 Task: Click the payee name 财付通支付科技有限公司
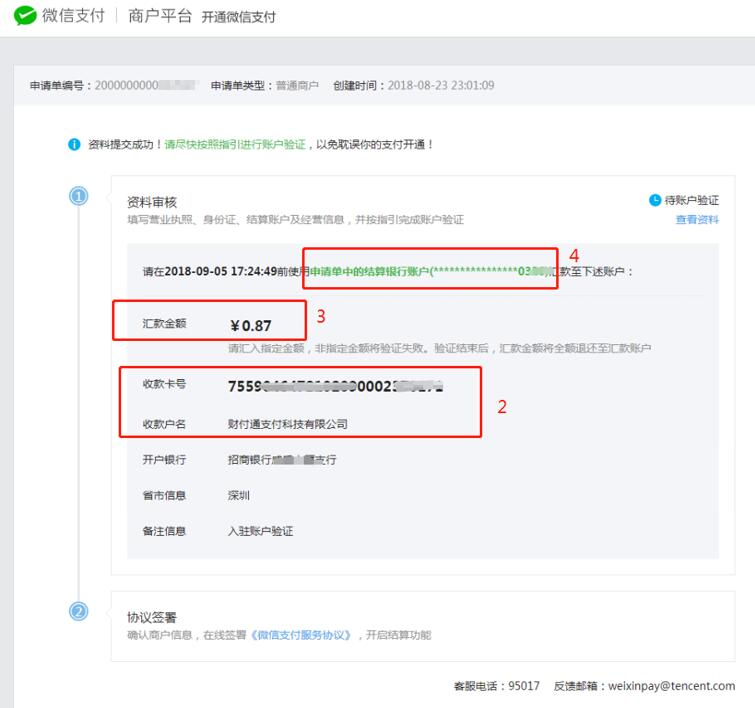(x=287, y=424)
